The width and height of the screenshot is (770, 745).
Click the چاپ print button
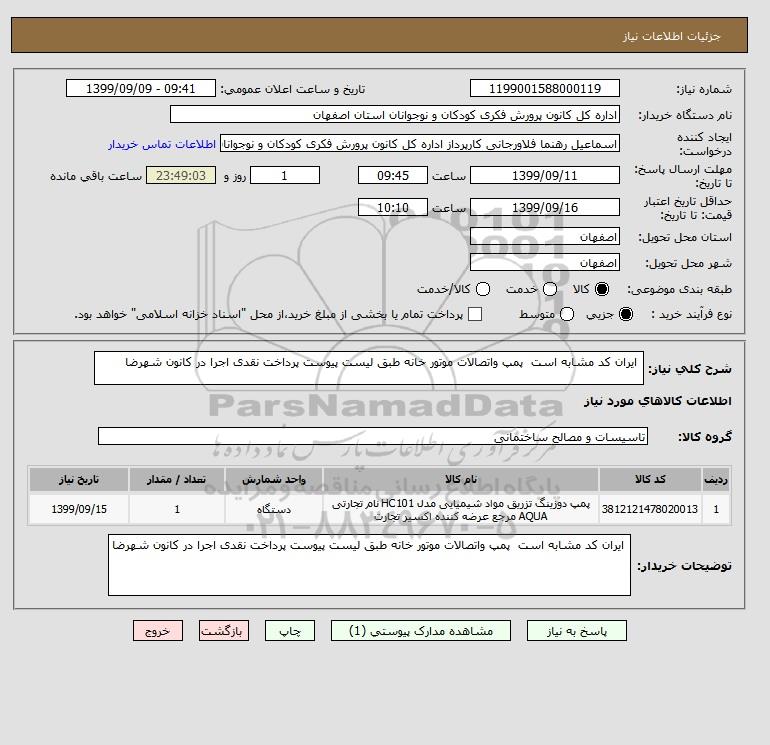(x=290, y=631)
